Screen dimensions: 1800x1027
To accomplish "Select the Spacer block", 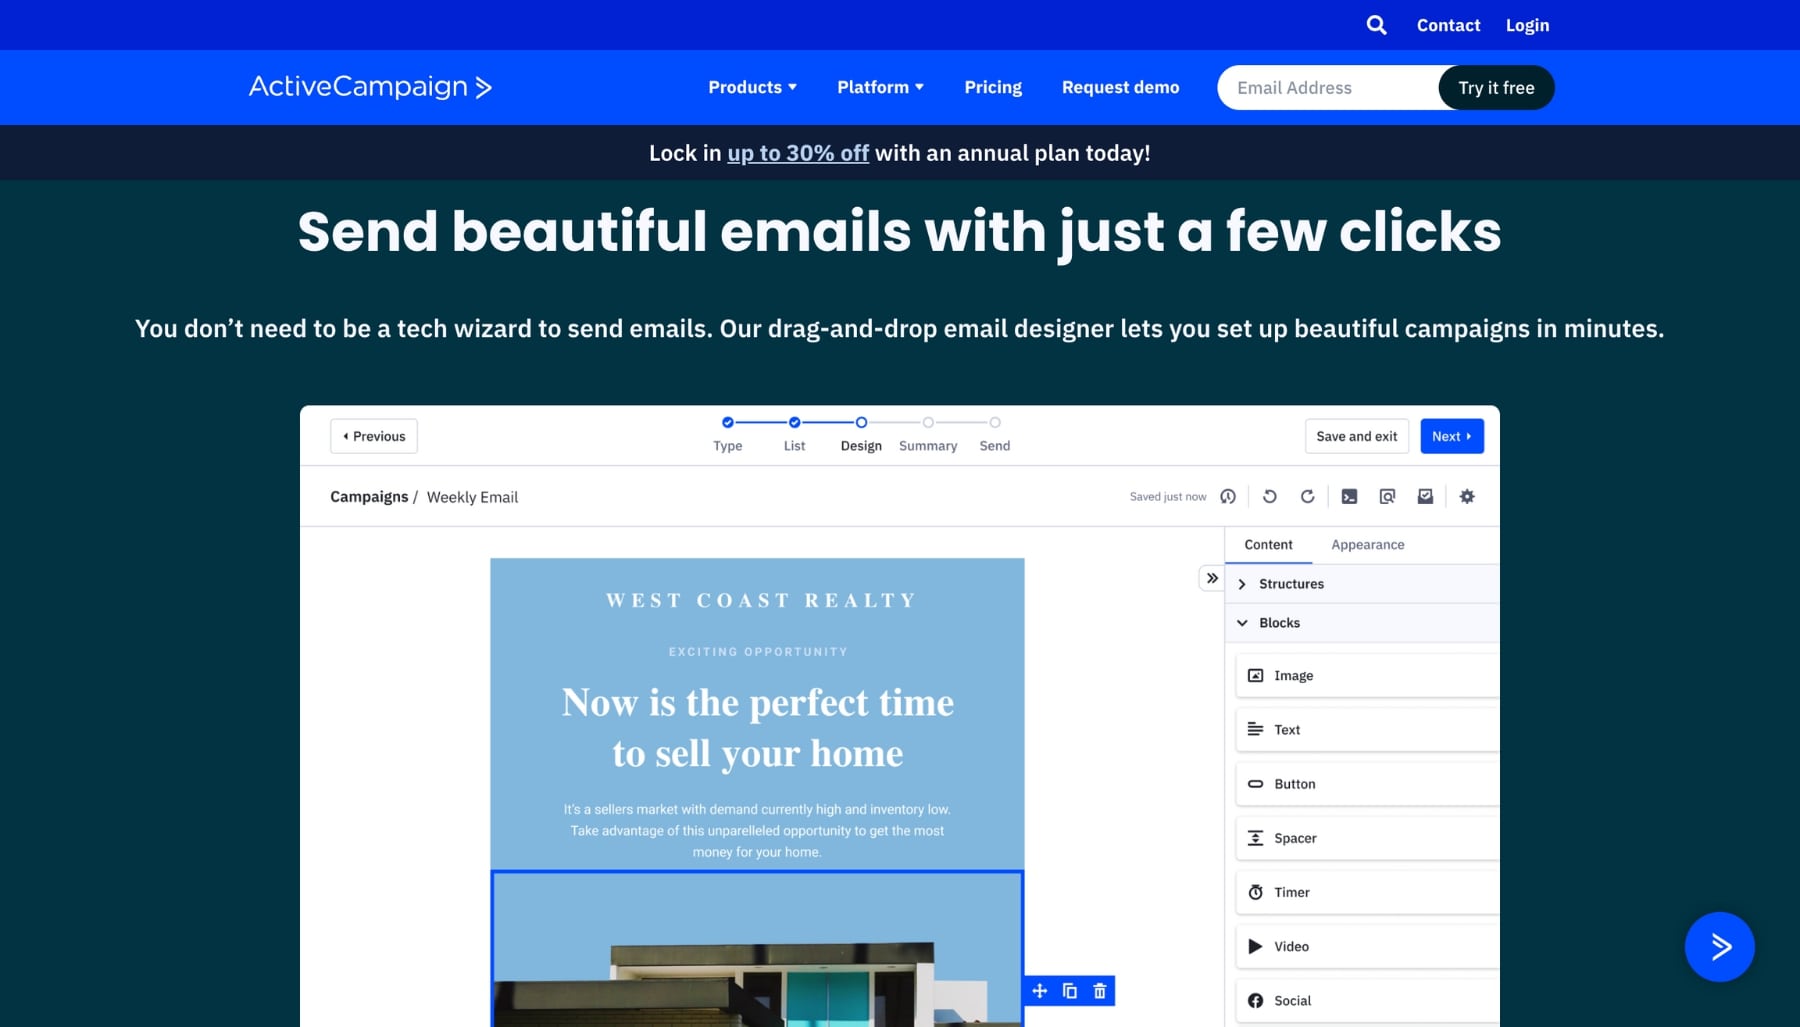I will 1367,838.
